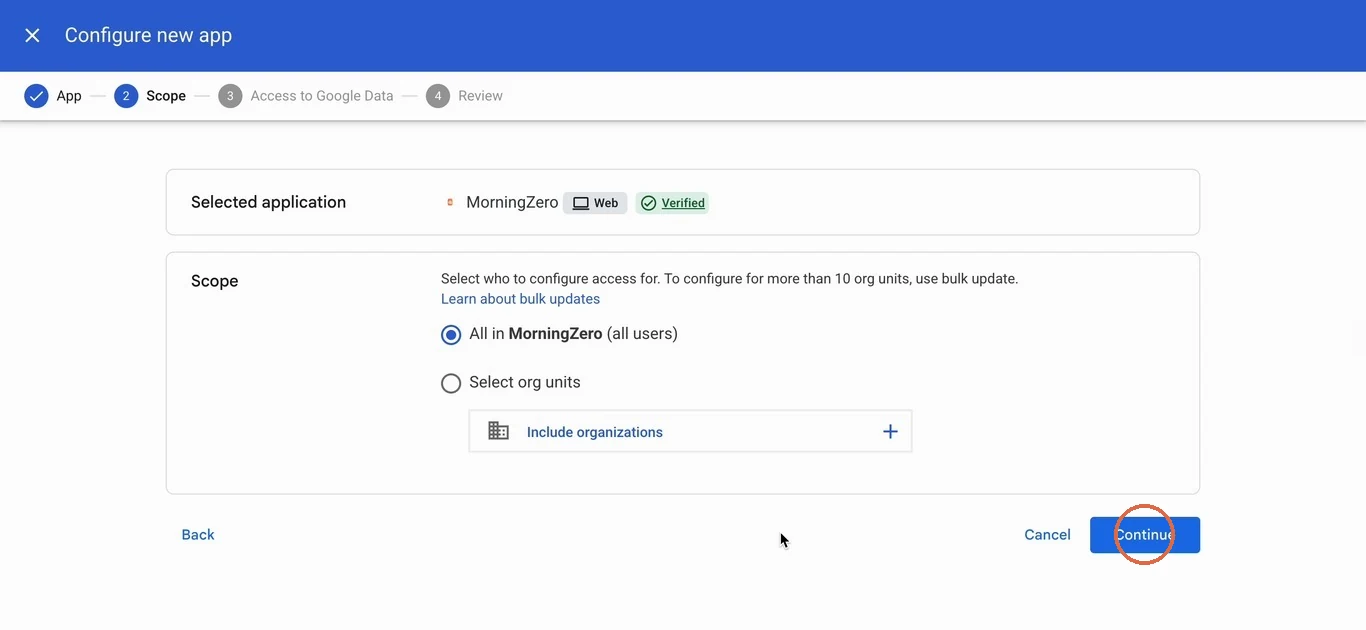Viewport: 1366px width, 630px height.
Task: Open the Learn about bulk updates link
Action: (520, 299)
